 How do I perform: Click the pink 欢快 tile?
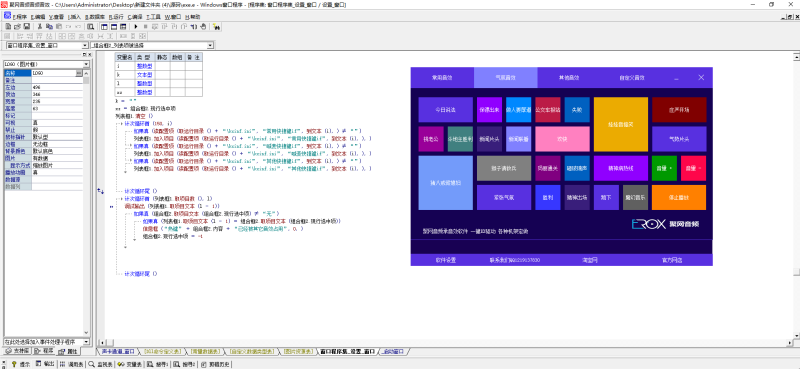[x=562, y=139]
